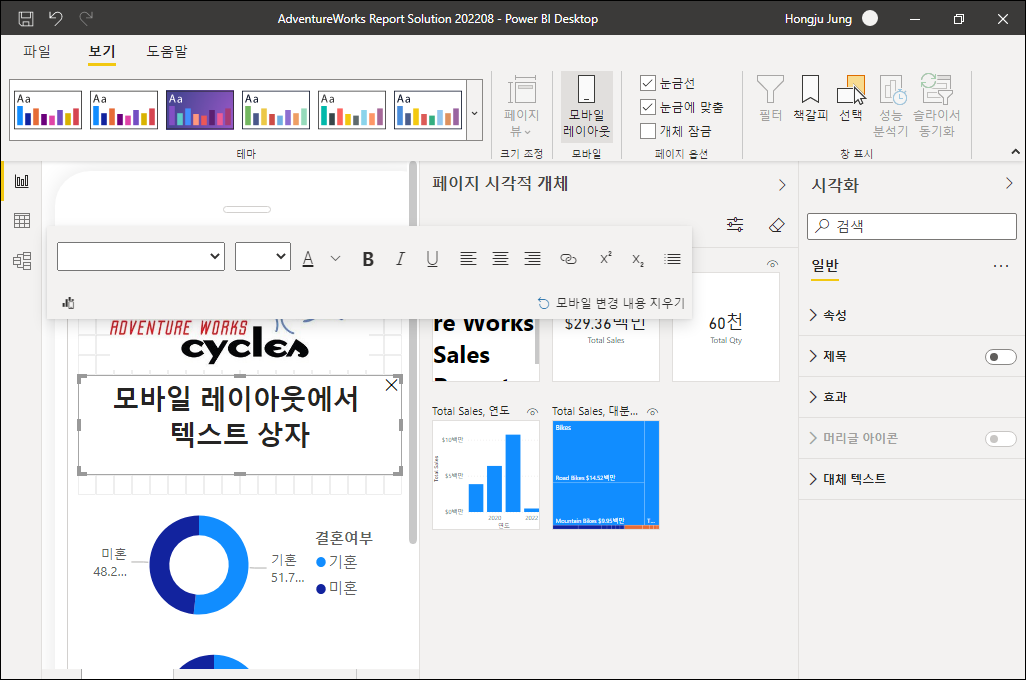Open the font color dropdown arrow
The height and width of the screenshot is (680, 1026).
point(335,259)
